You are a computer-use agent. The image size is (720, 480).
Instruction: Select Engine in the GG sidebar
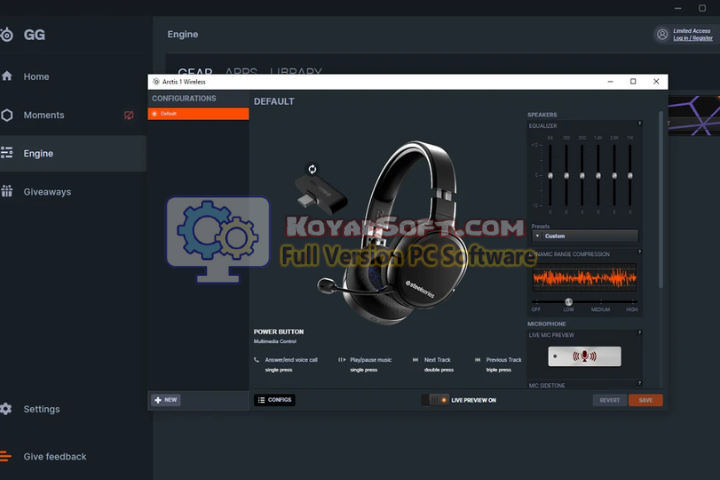tap(73, 153)
